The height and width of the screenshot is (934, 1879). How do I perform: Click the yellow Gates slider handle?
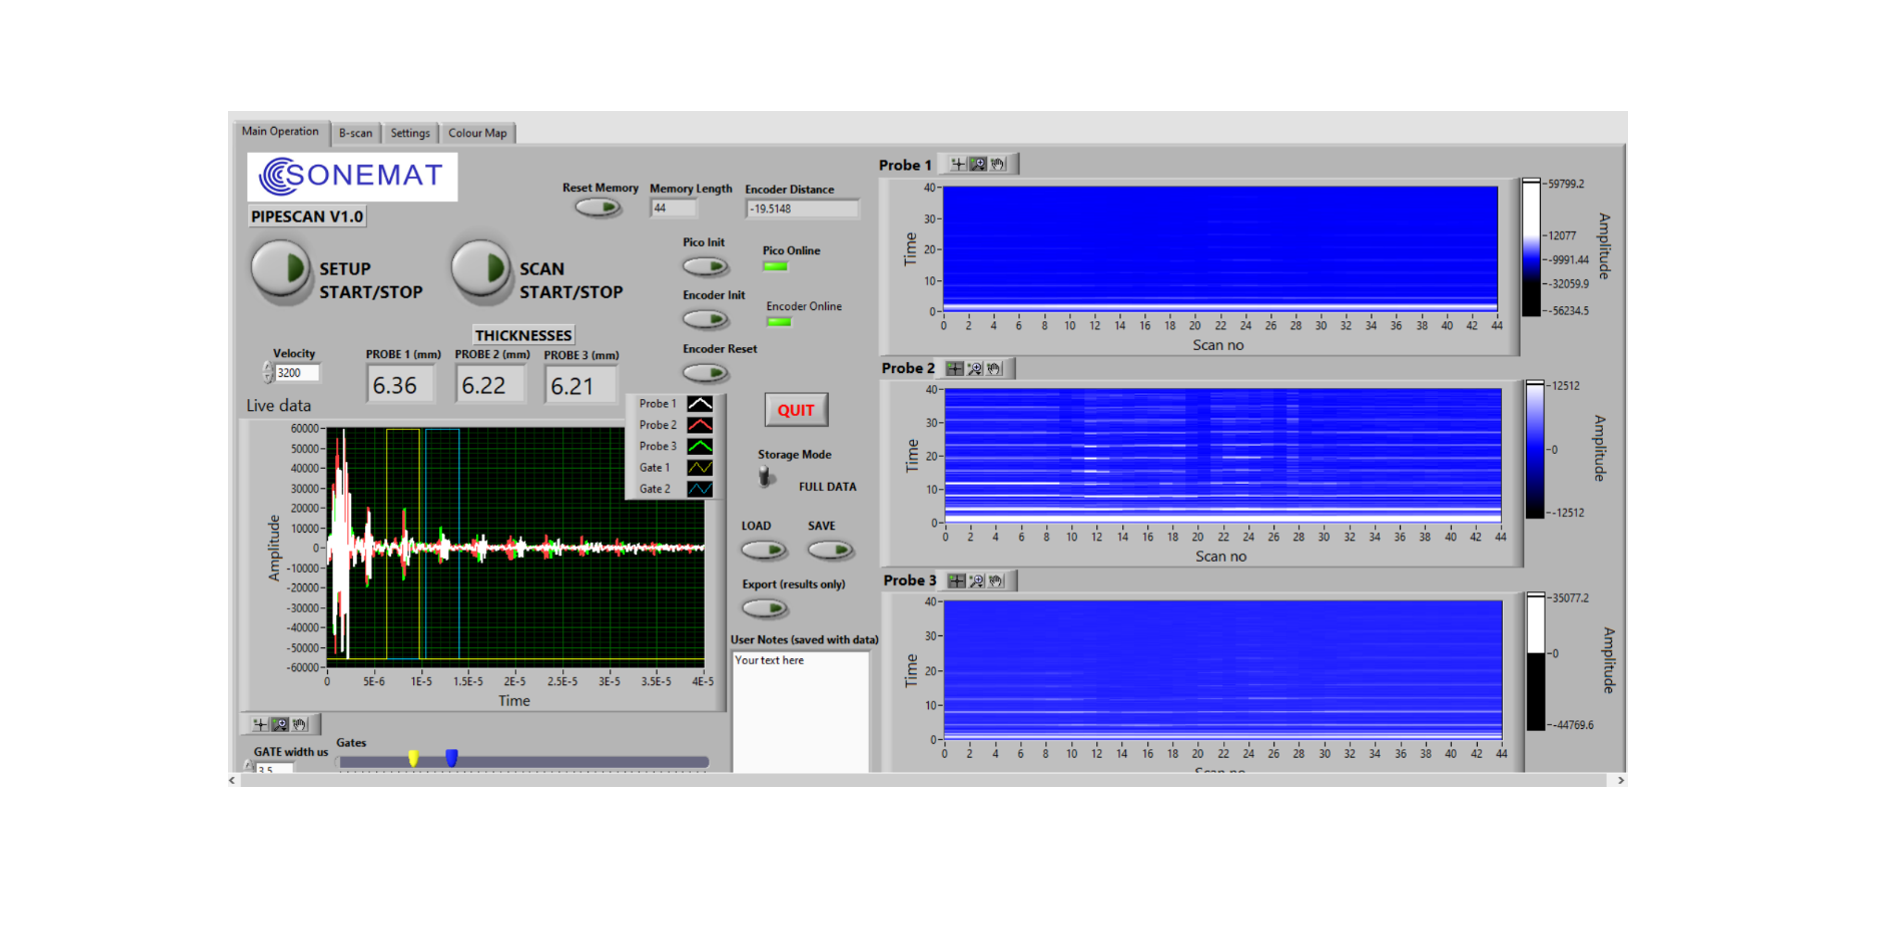413,759
